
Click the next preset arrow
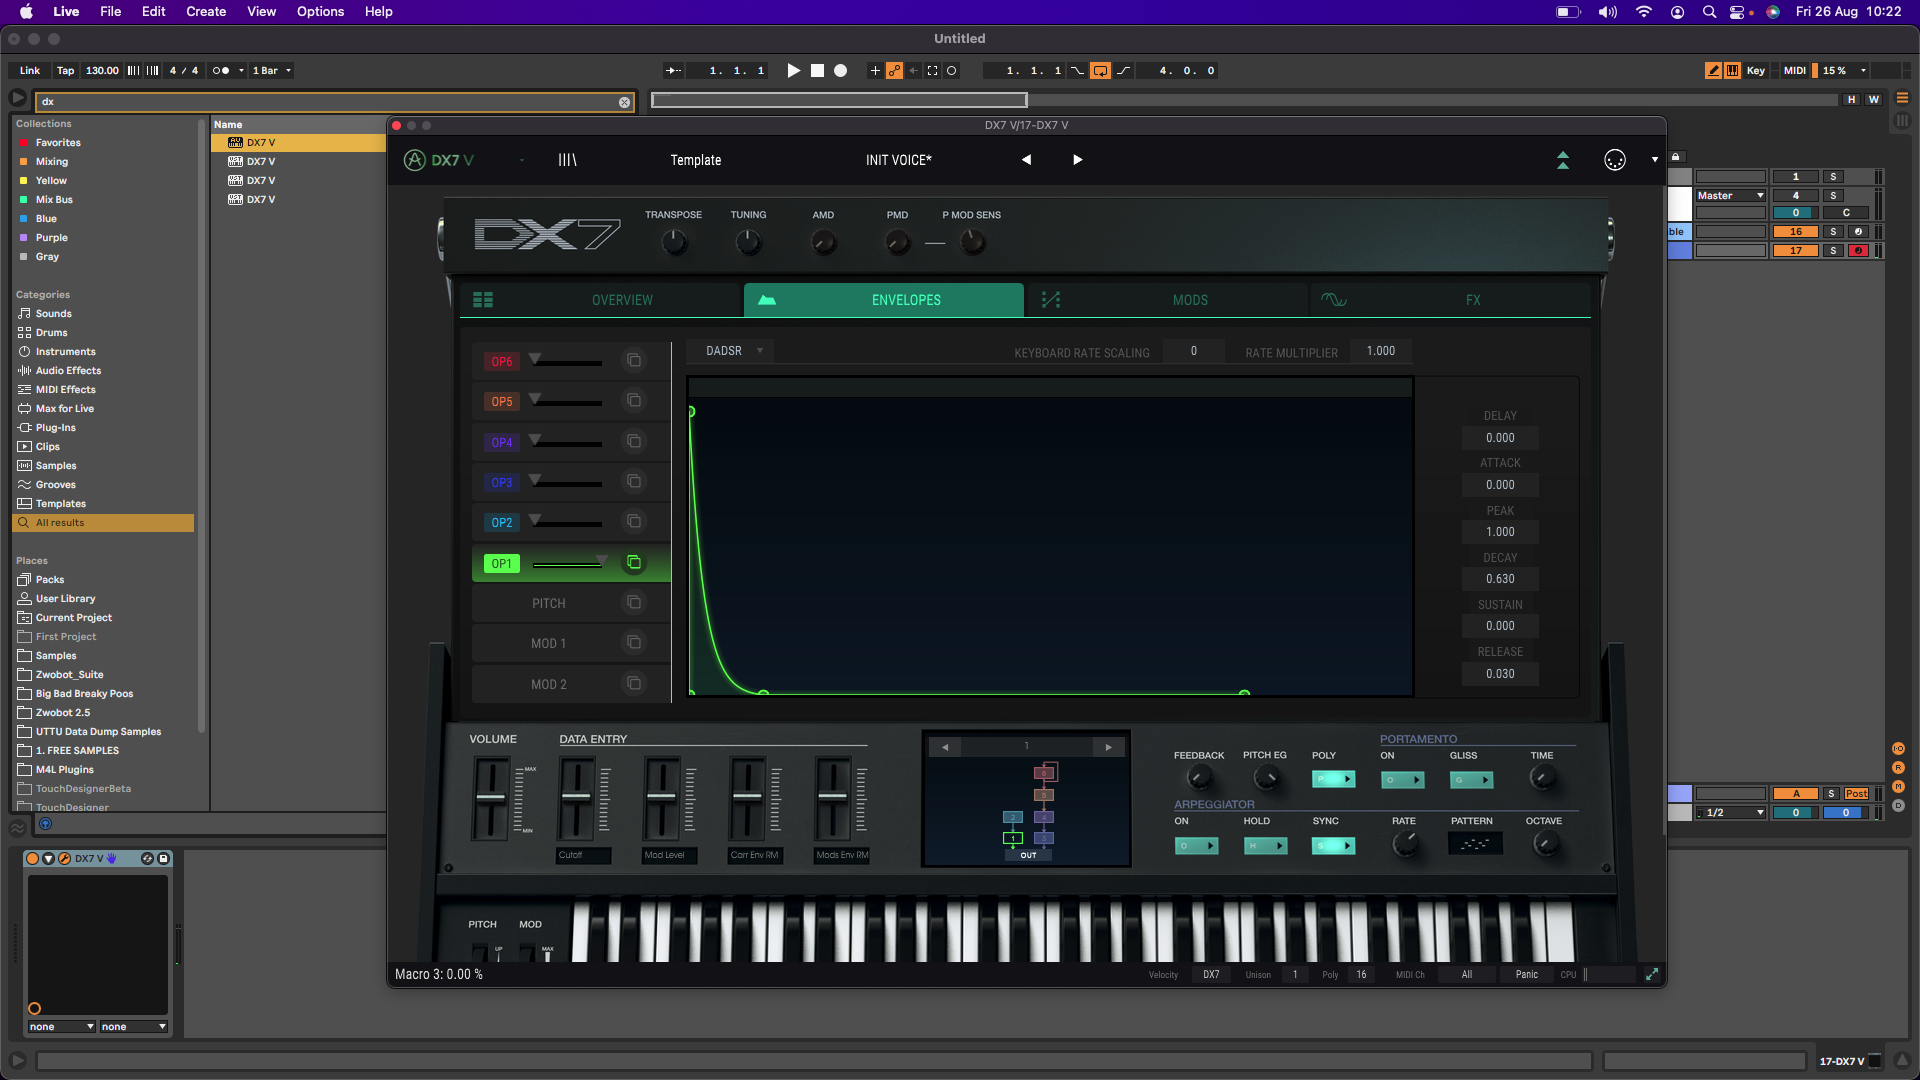pos(1077,160)
